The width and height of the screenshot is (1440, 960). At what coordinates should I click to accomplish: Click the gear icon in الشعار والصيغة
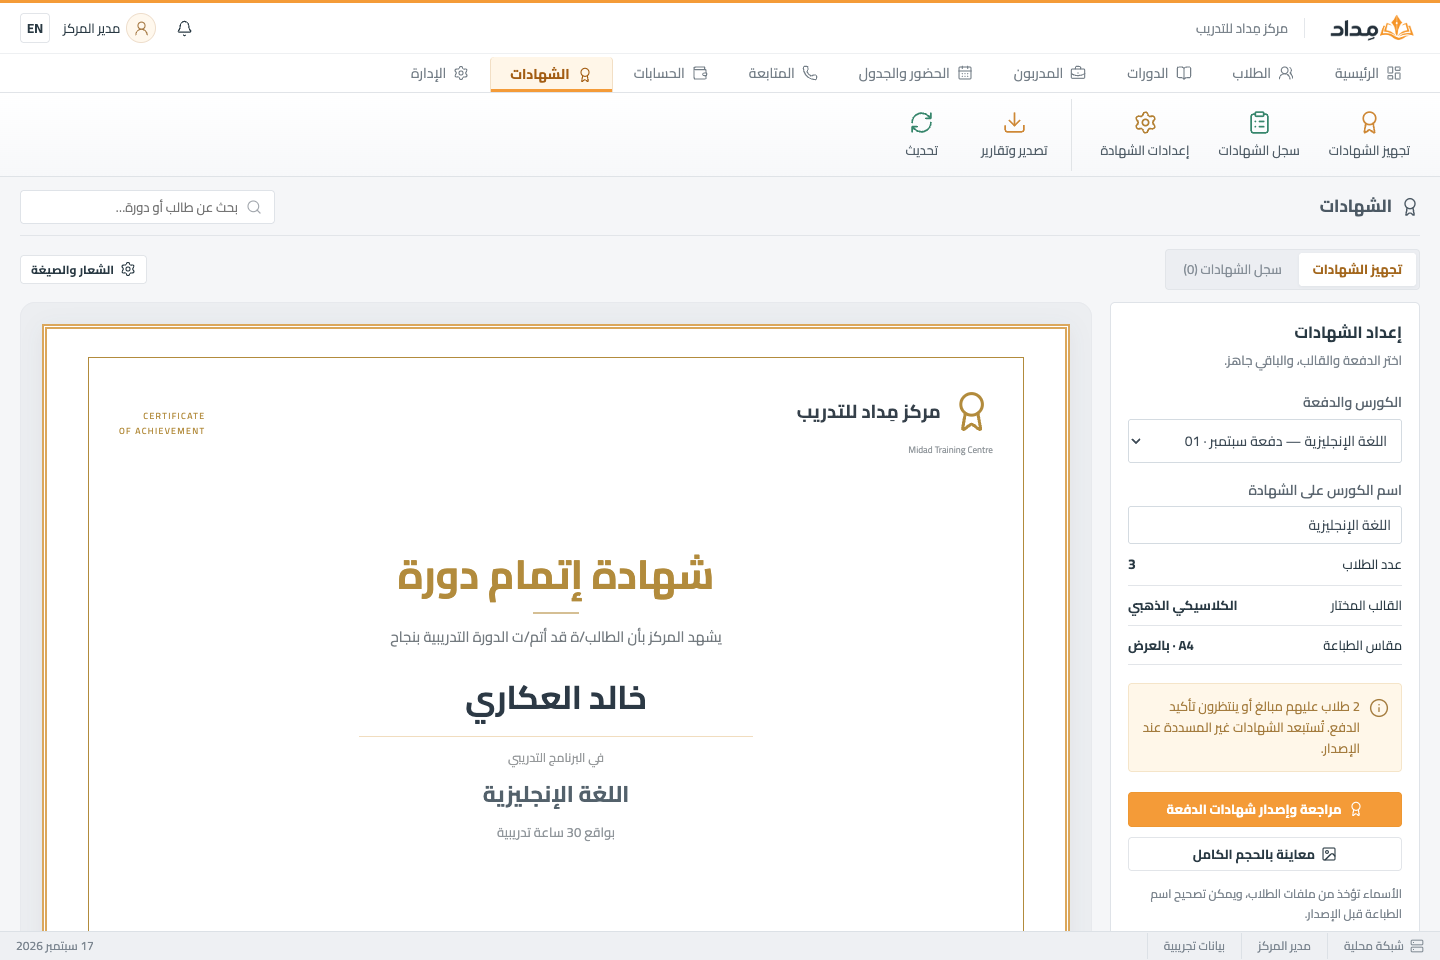128,269
